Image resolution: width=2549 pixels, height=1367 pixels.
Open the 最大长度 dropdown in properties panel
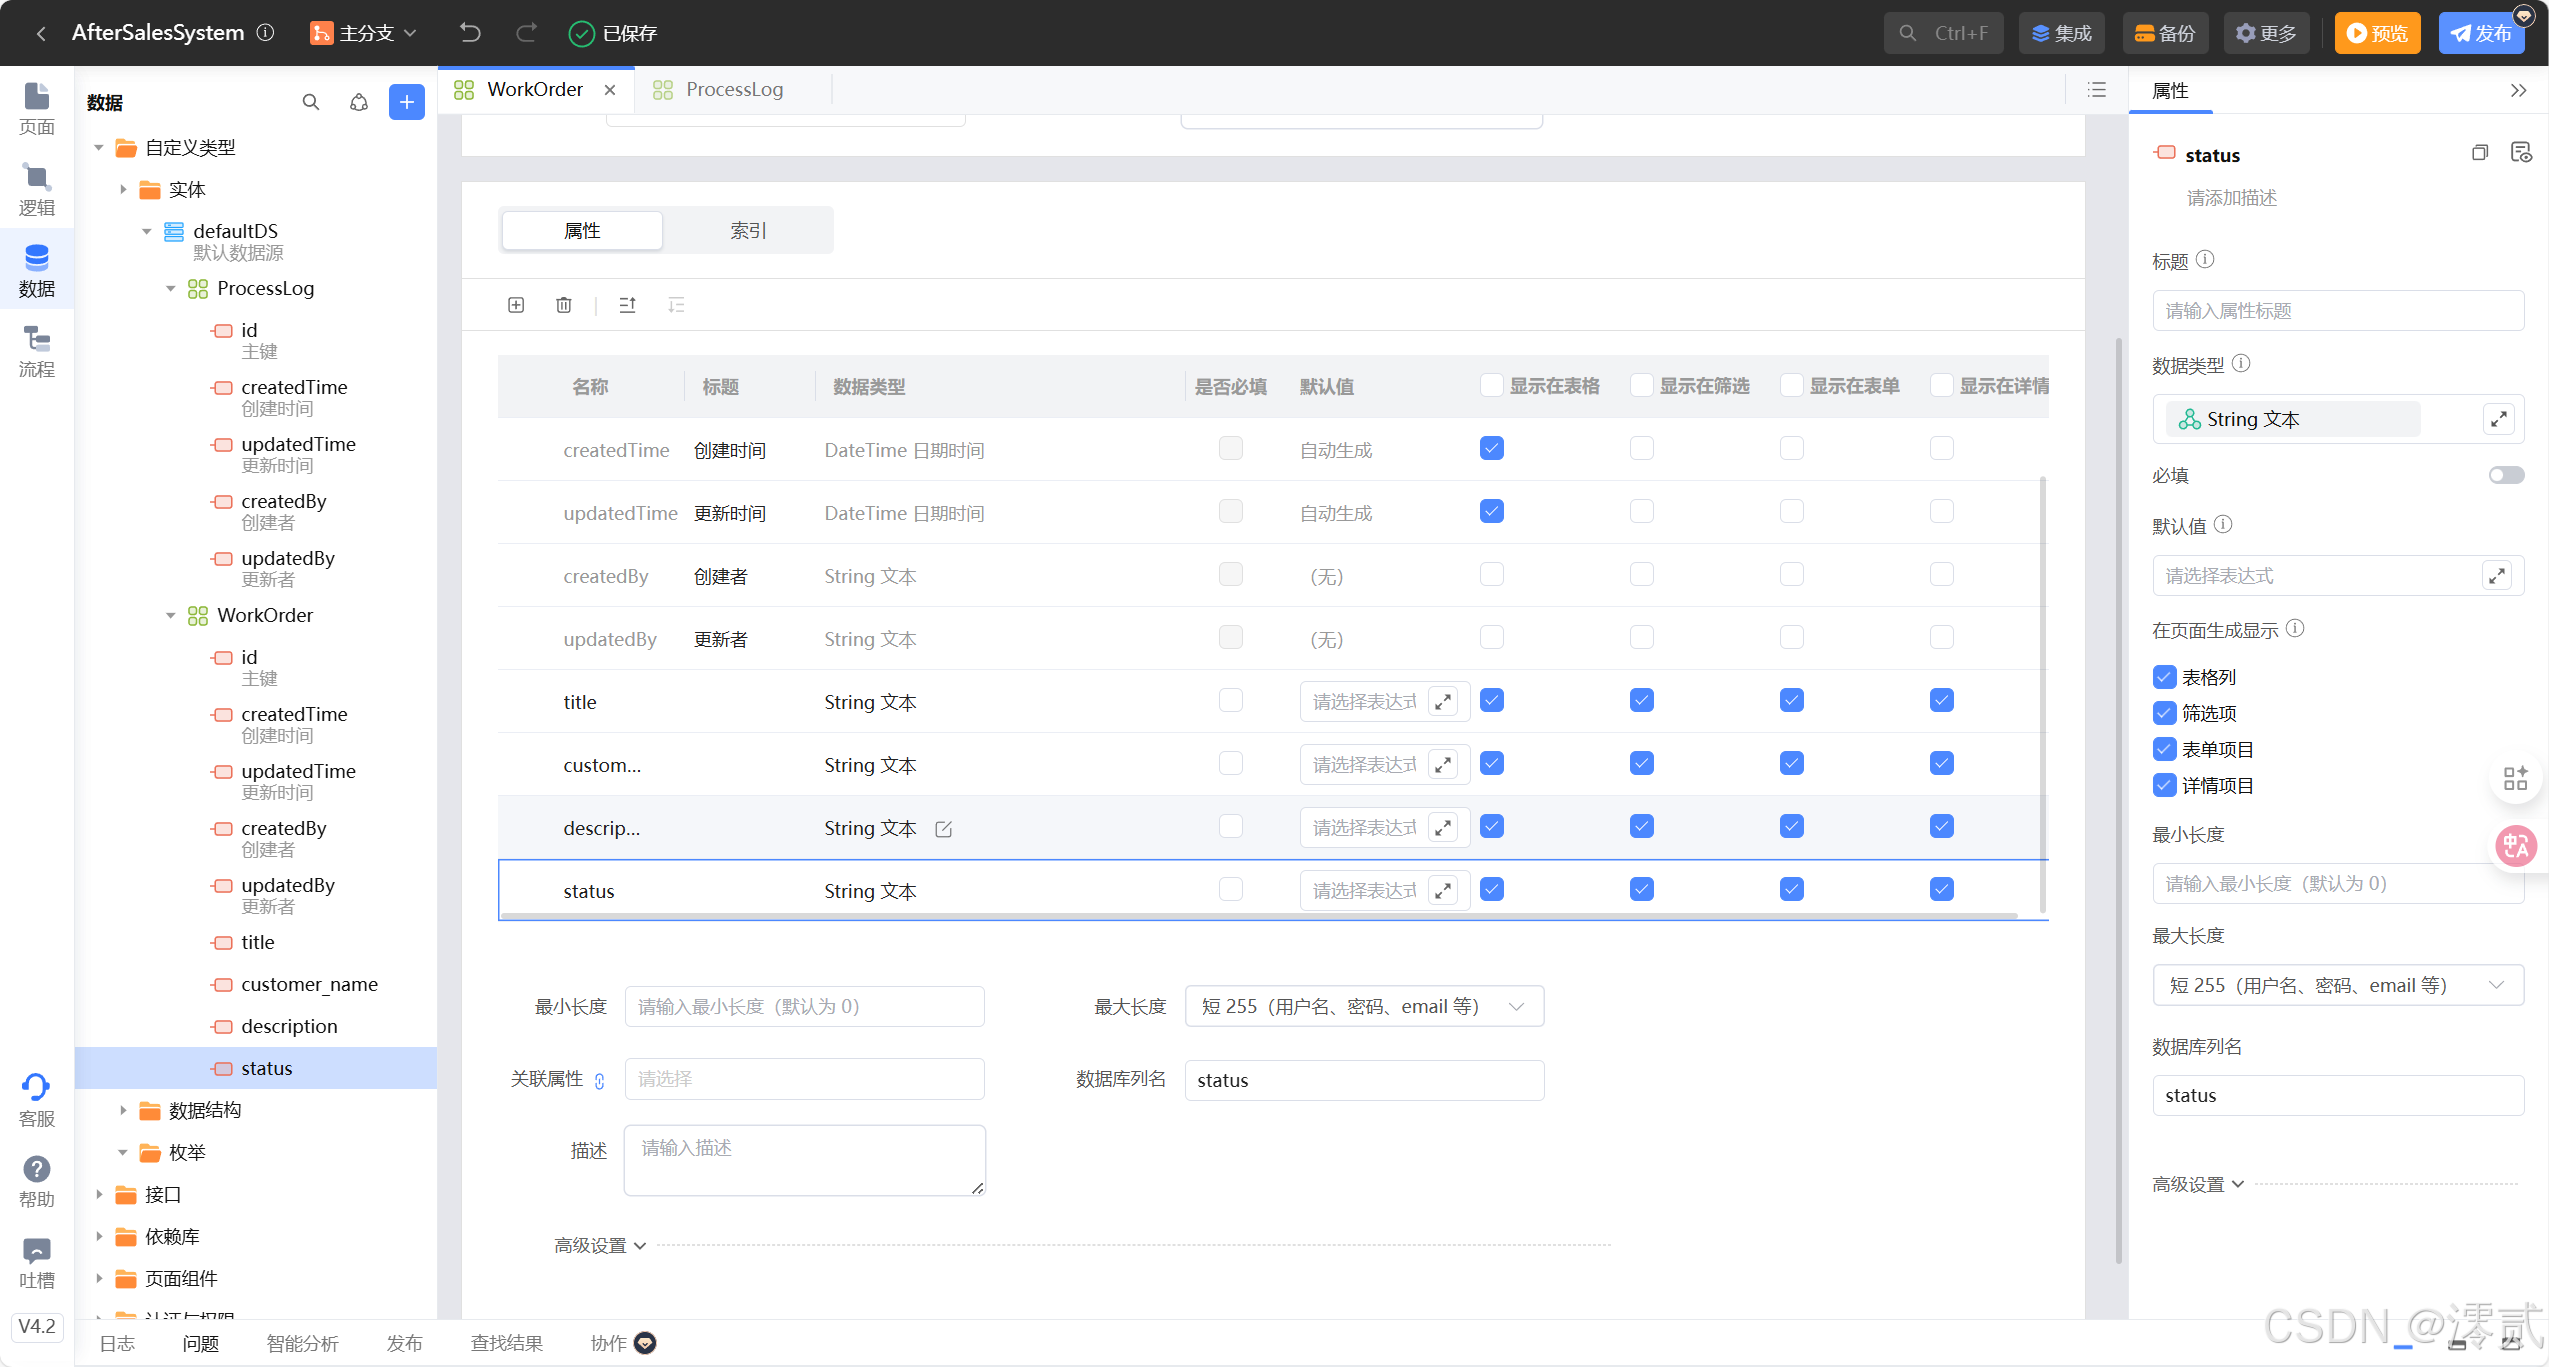click(2337, 985)
